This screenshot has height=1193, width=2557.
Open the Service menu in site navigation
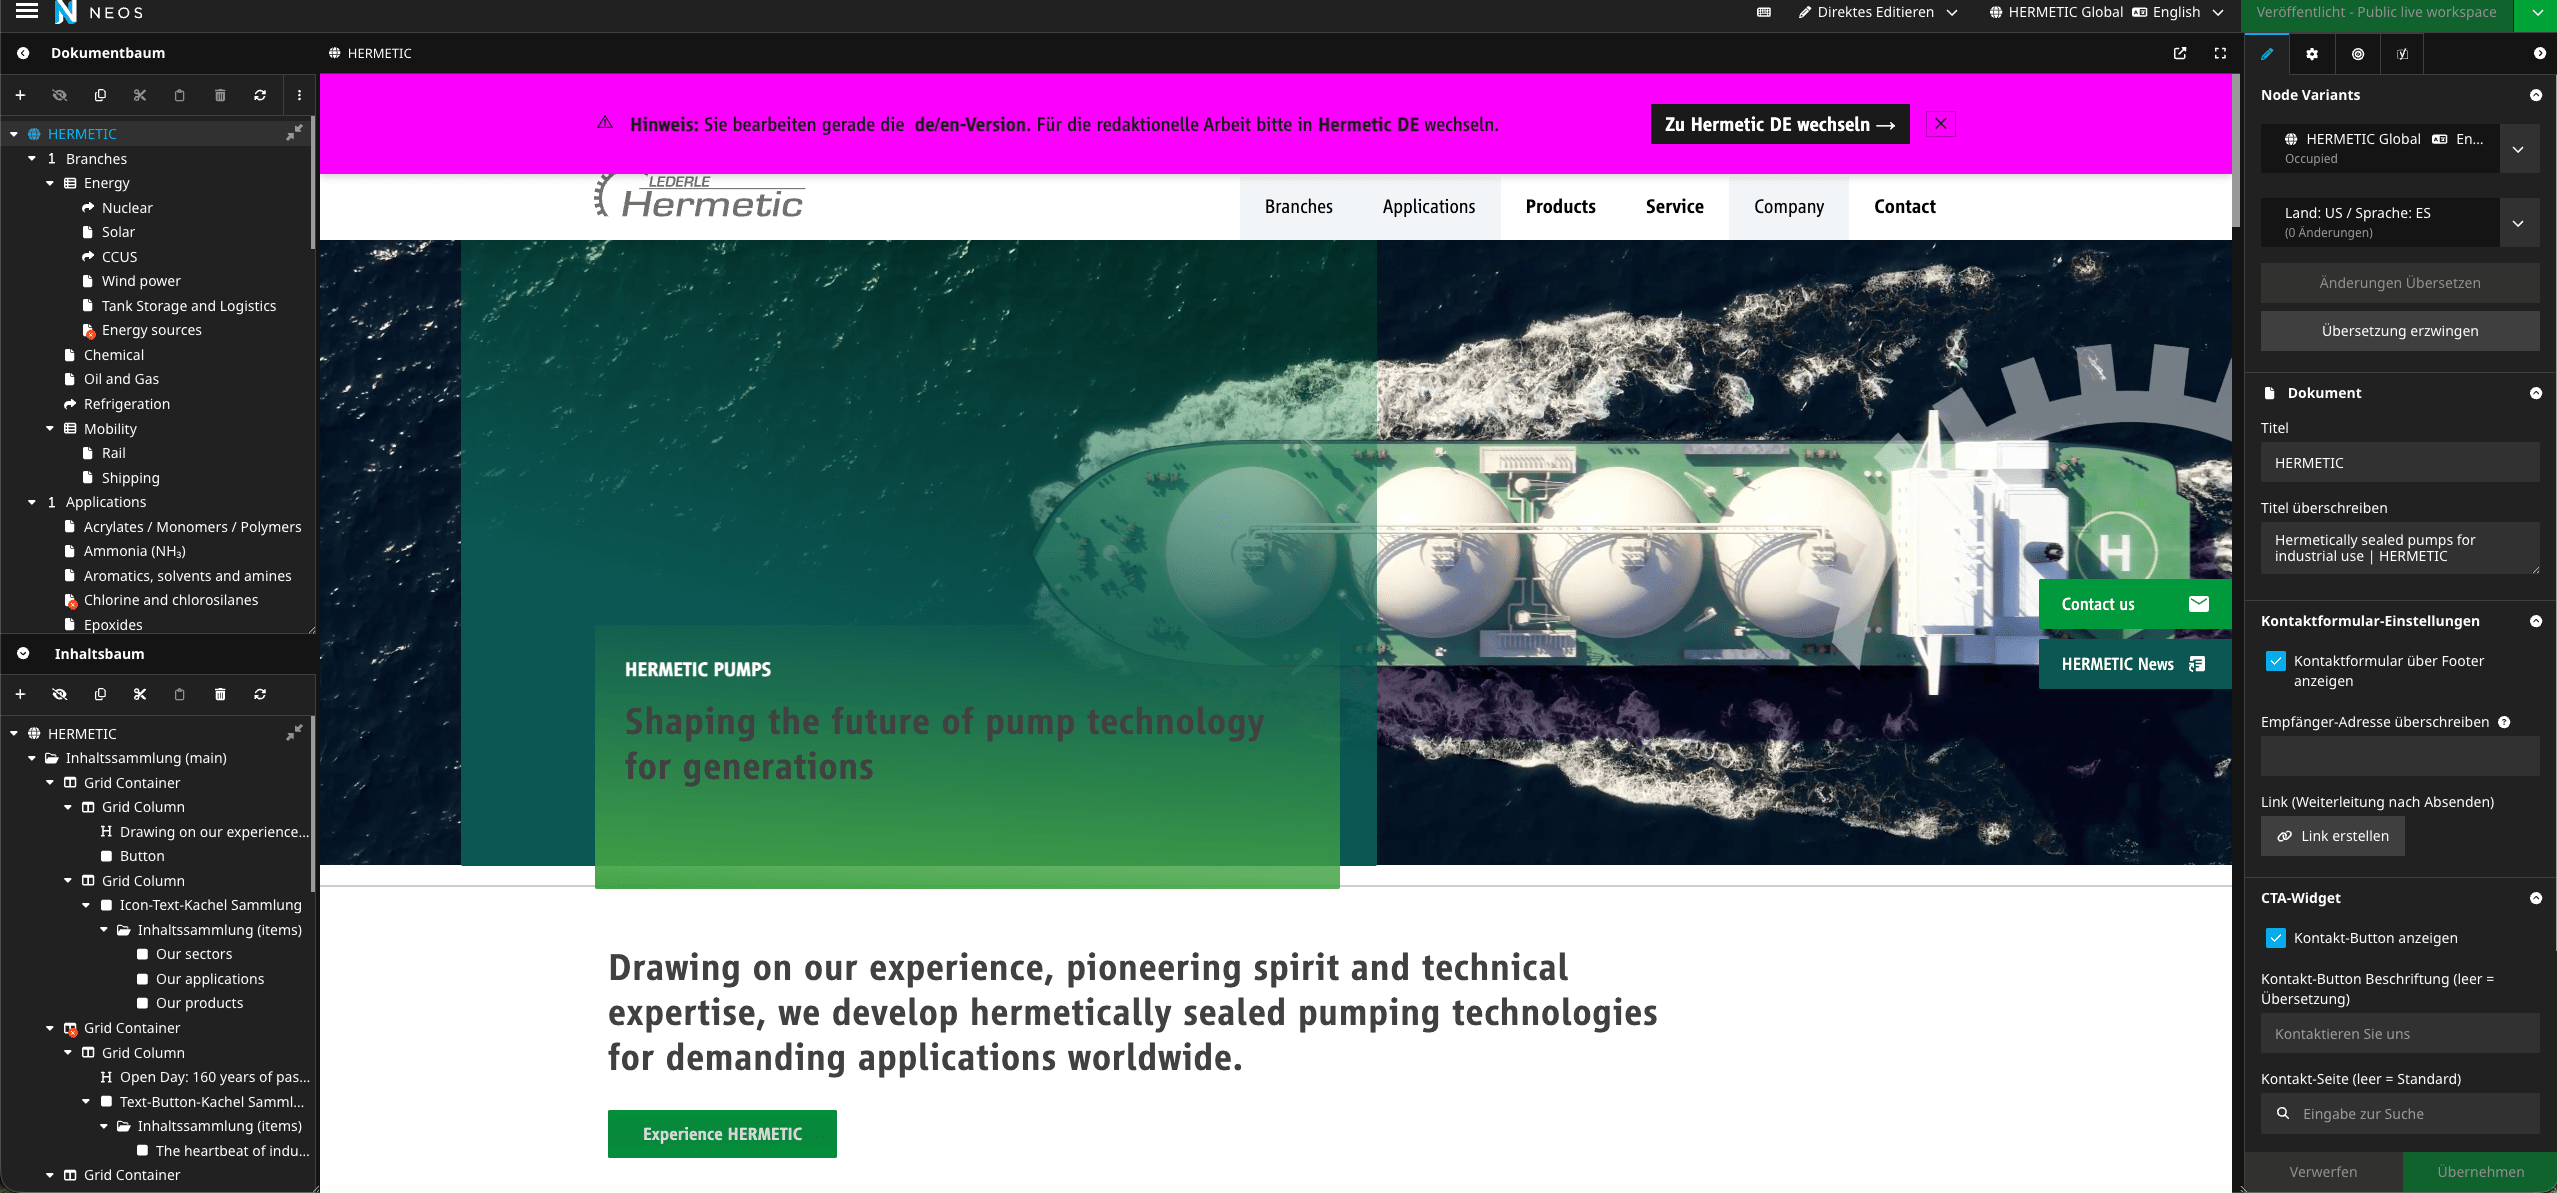(1675, 207)
